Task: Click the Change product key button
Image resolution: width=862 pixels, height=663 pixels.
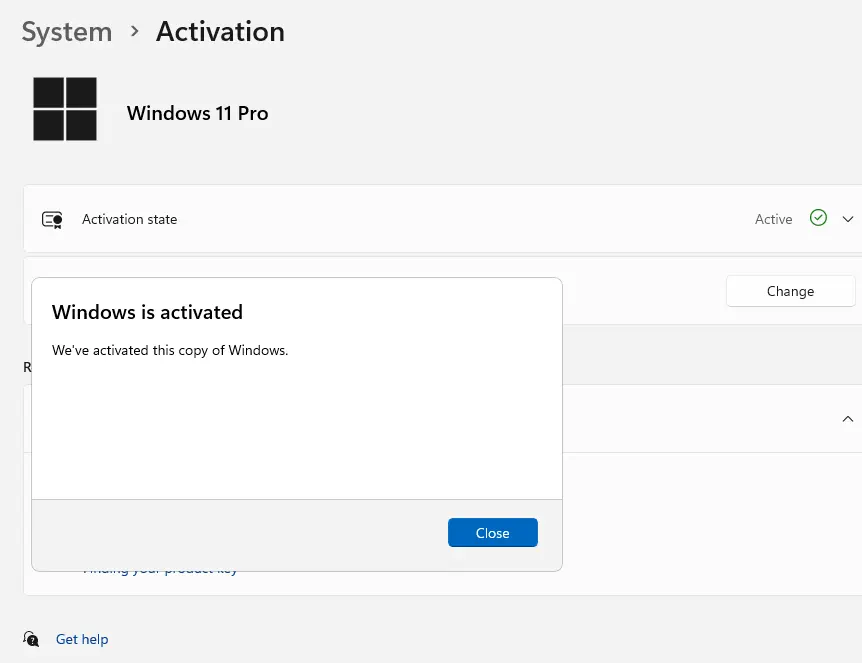Action: click(790, 291)
